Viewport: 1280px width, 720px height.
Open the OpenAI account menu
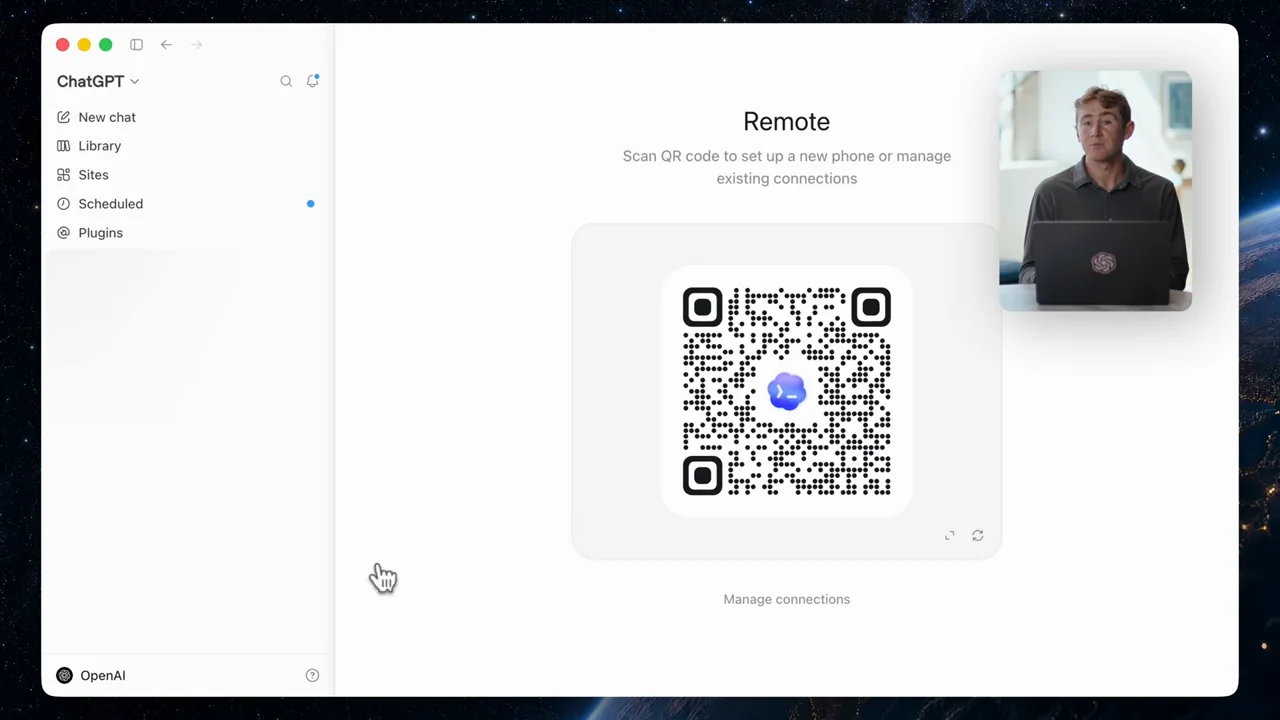click(91, 676)
